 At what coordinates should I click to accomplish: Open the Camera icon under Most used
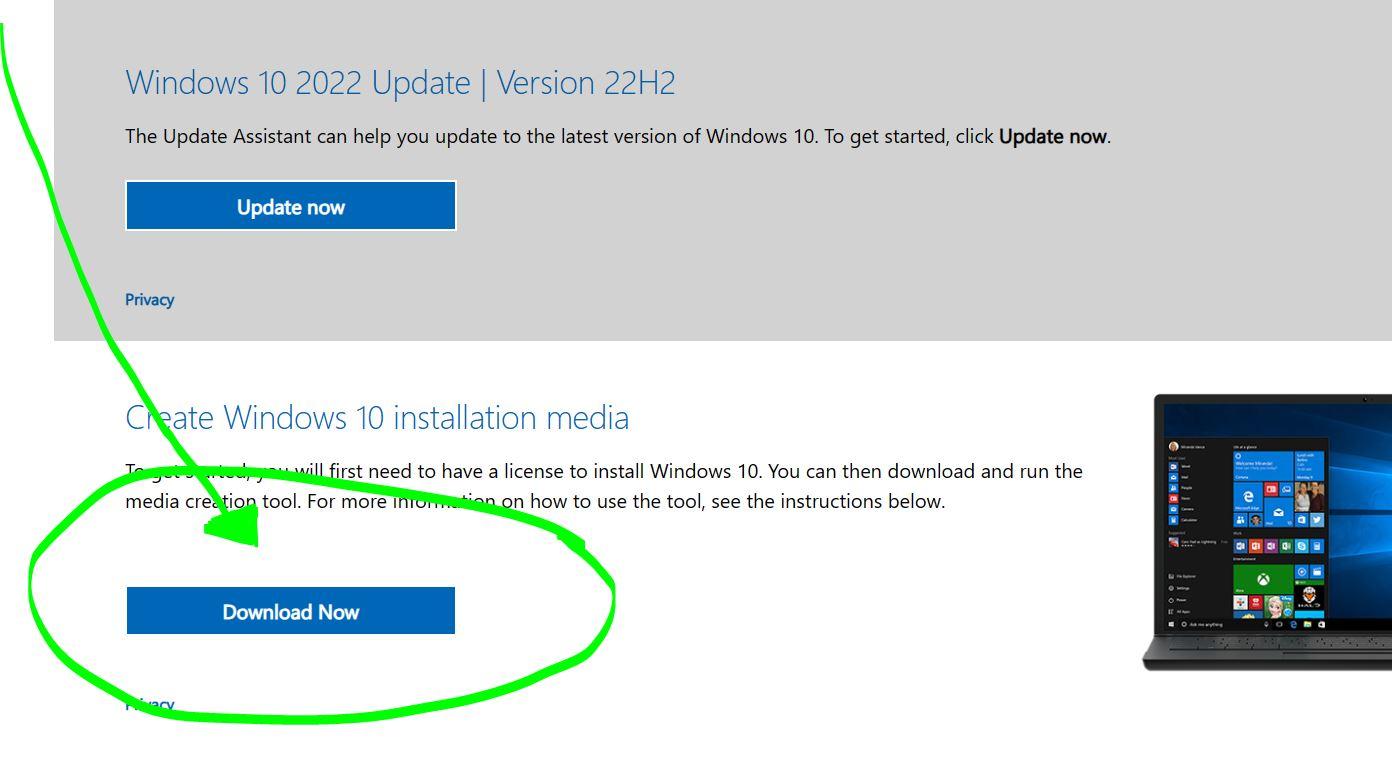[1172, 507]
